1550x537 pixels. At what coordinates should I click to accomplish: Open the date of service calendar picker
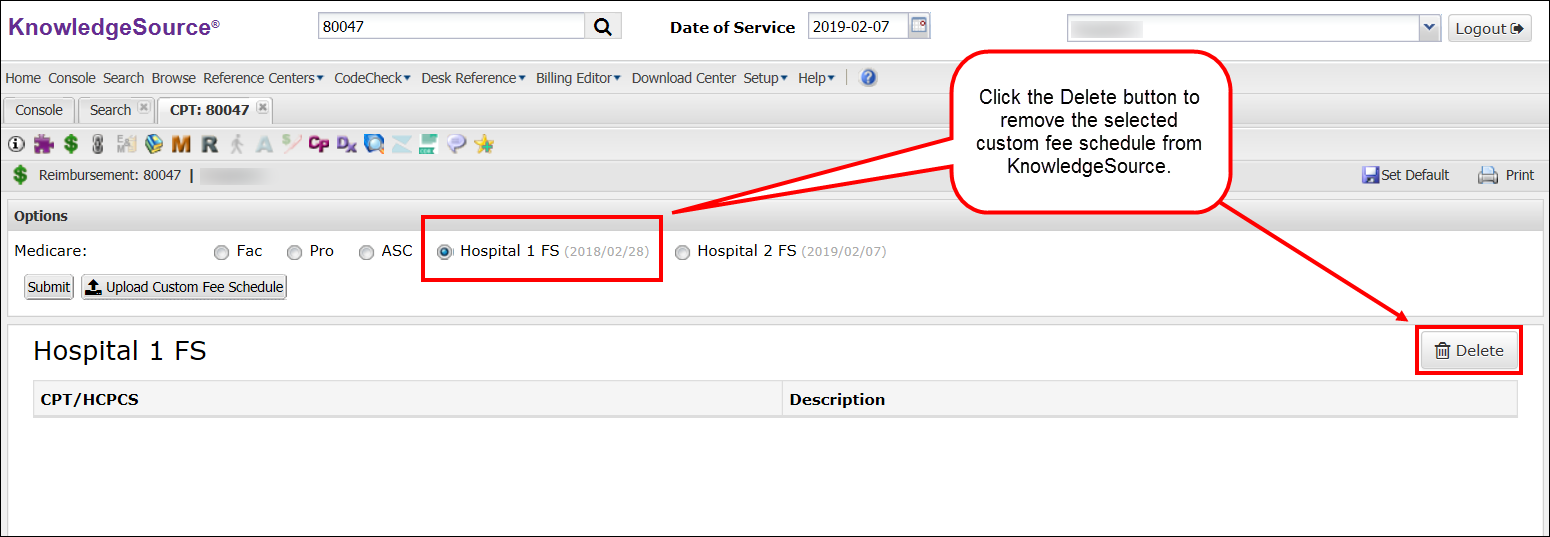point(918,27)
